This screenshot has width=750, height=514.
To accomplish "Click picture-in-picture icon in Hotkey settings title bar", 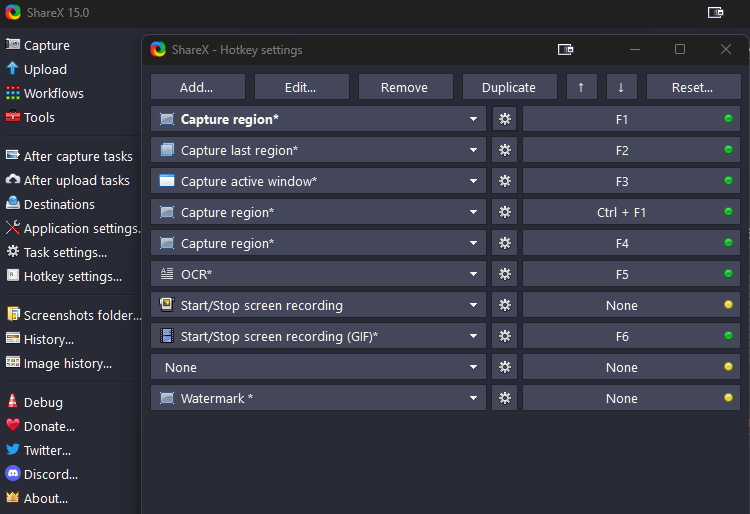I will click(565, 49).
